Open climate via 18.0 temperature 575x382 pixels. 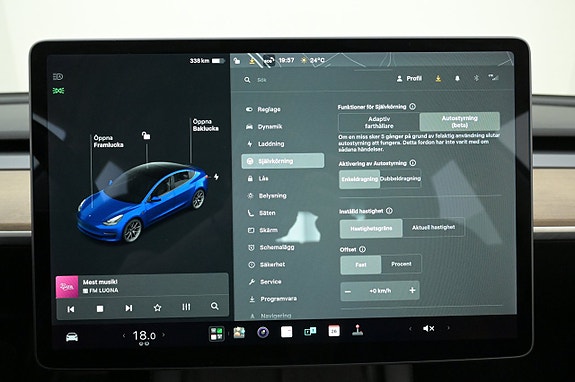144,335
